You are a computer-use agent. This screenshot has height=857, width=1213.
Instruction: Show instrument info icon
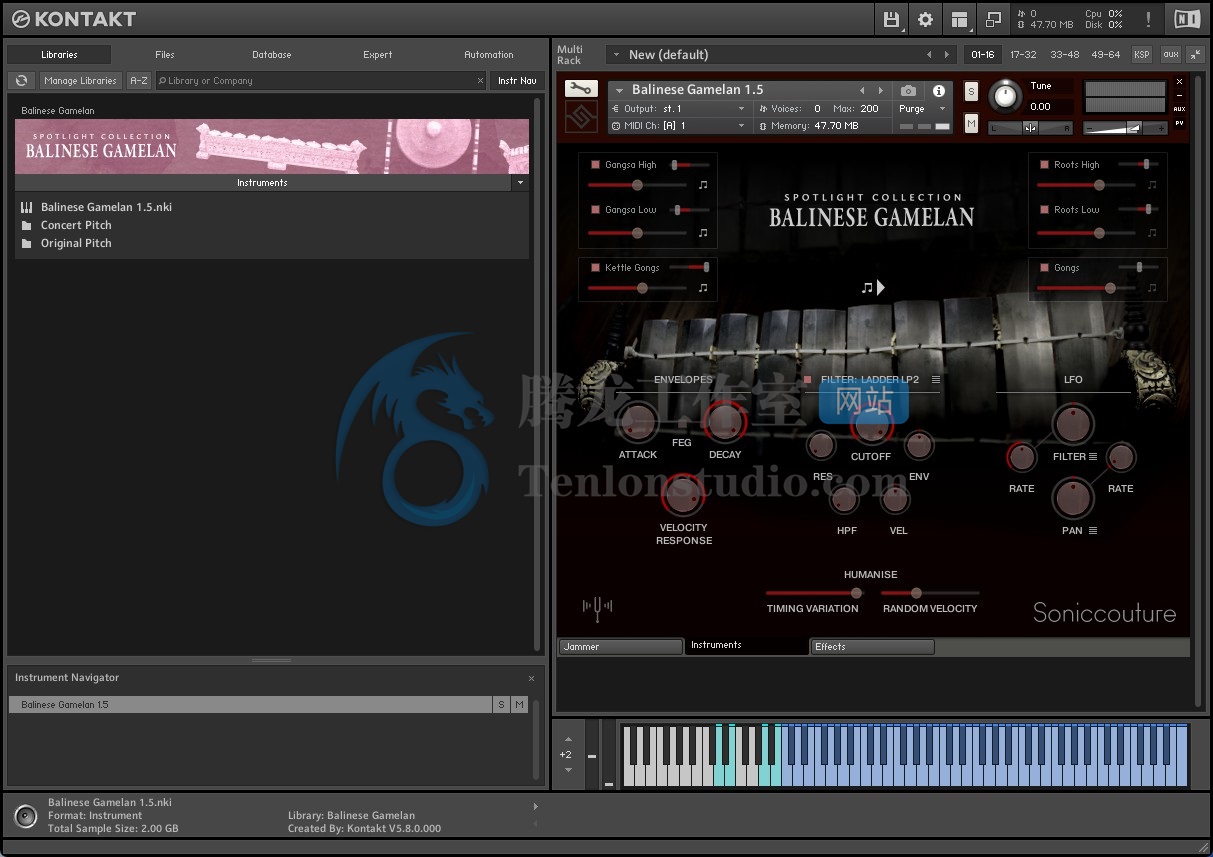tap(938, 90)
